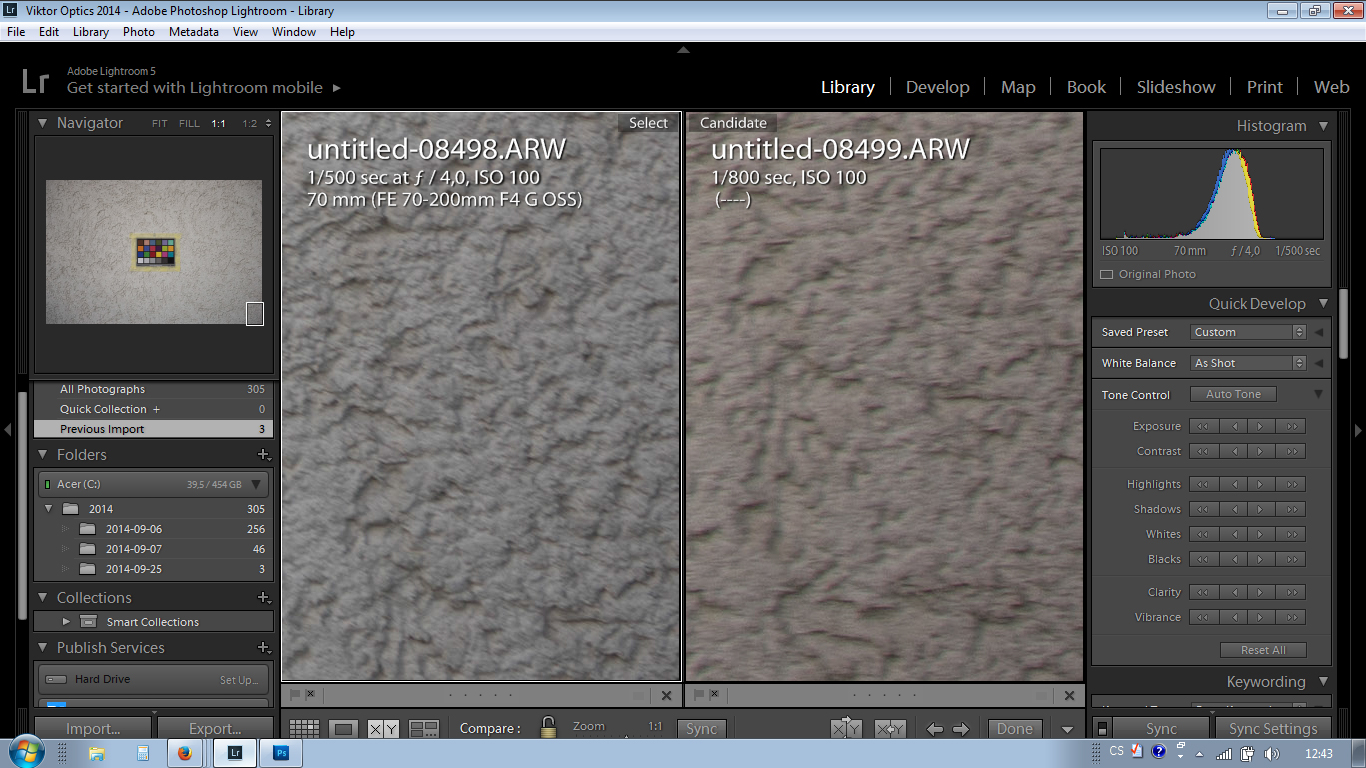This screenshot has height=768, width=1366.
Task: Switch to the Develop module
Action: 937,87
